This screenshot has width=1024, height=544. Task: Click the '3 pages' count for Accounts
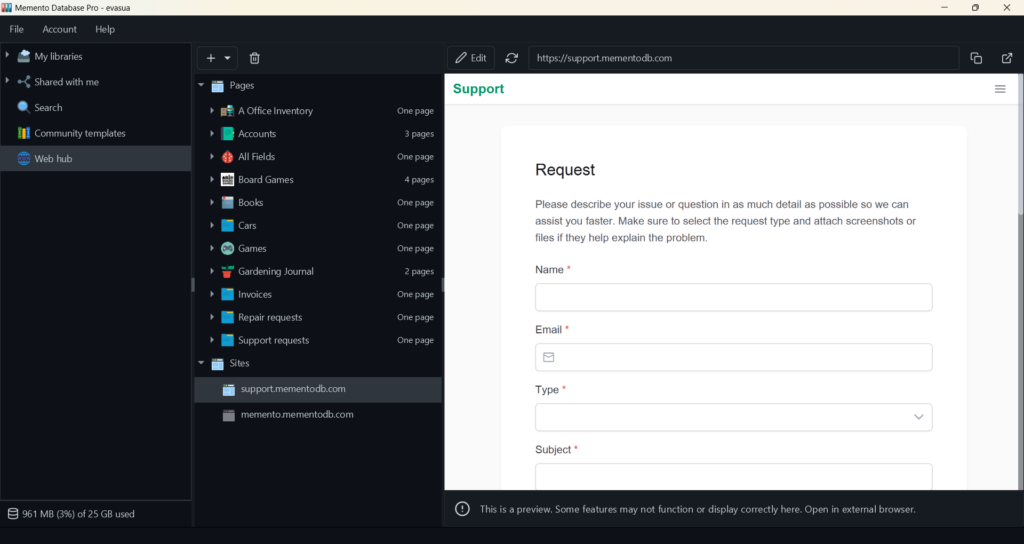click(419, 134)
